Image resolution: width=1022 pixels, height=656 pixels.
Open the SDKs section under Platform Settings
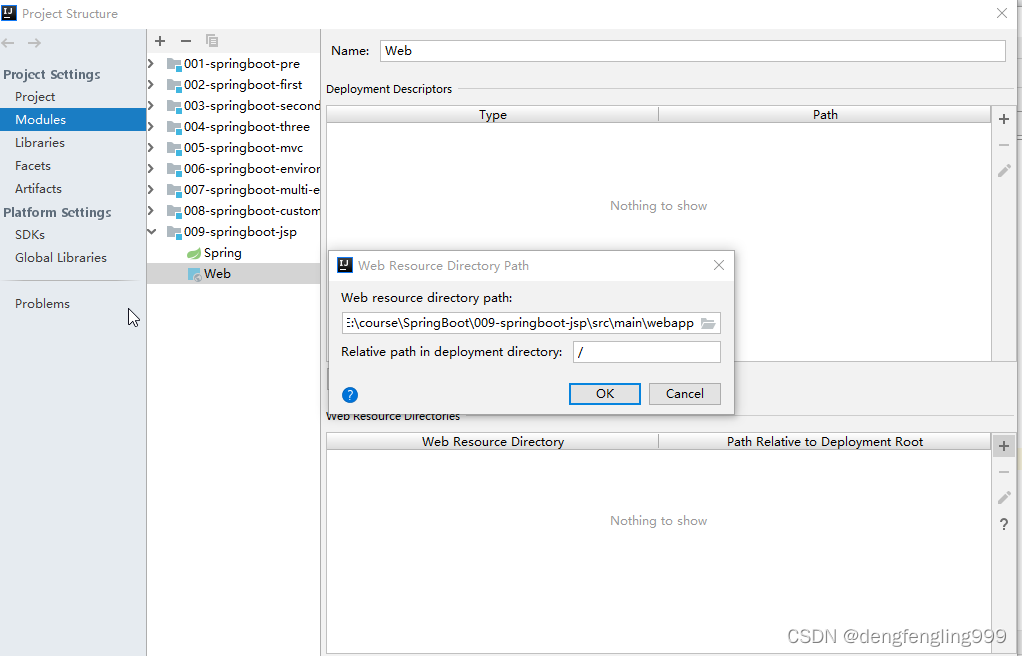[x=32, y=234]
